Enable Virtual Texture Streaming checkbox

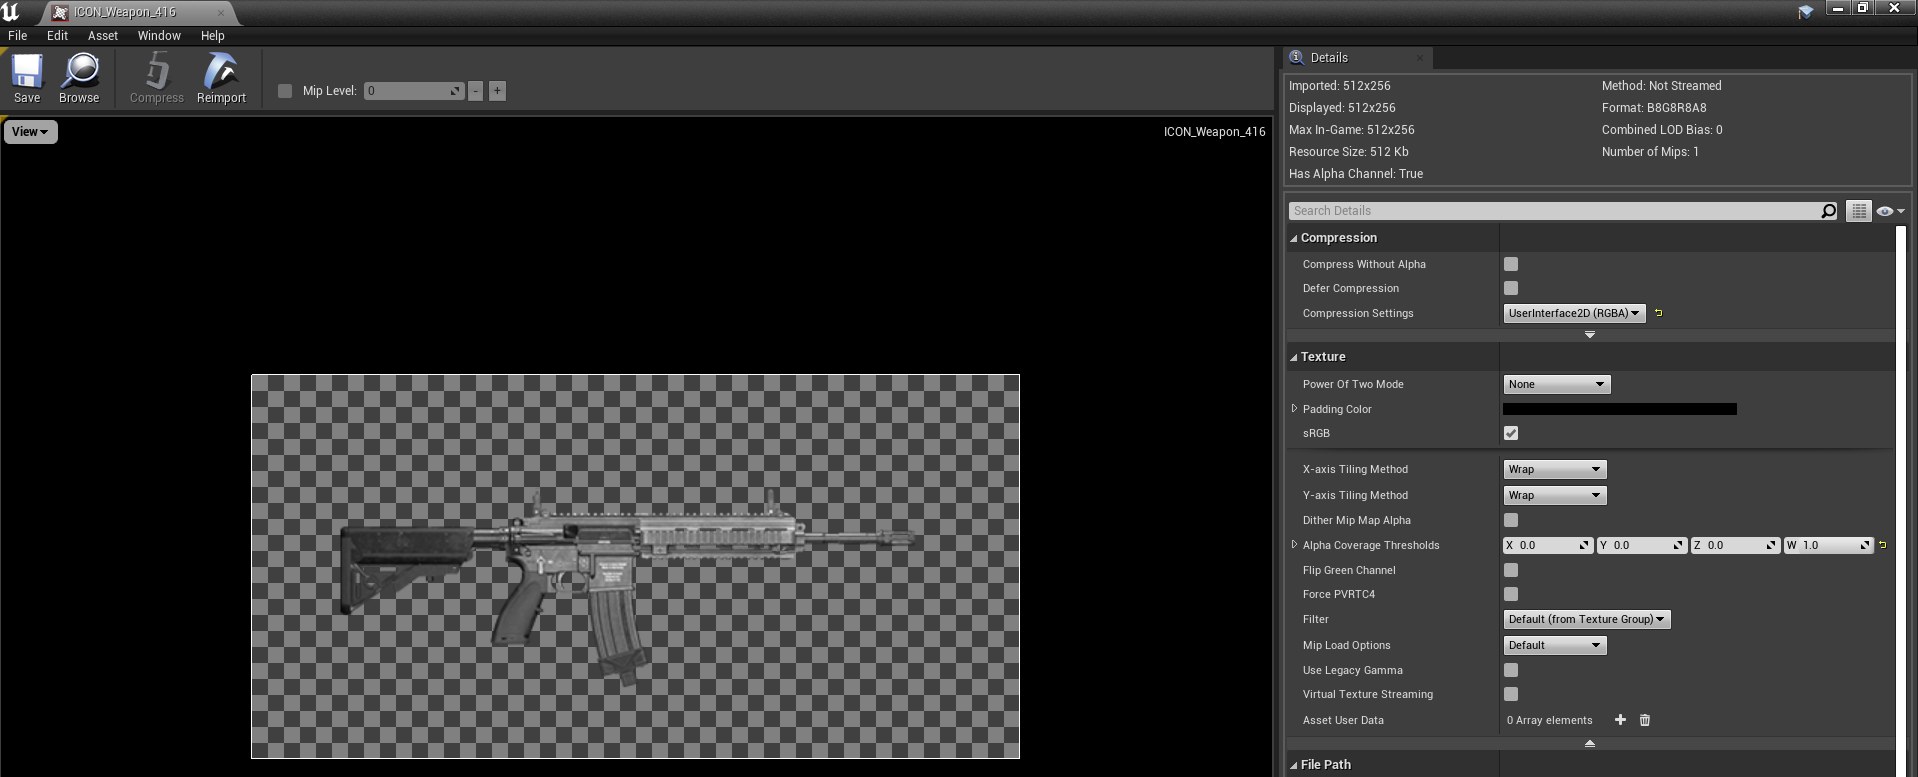click(1511, 694)
